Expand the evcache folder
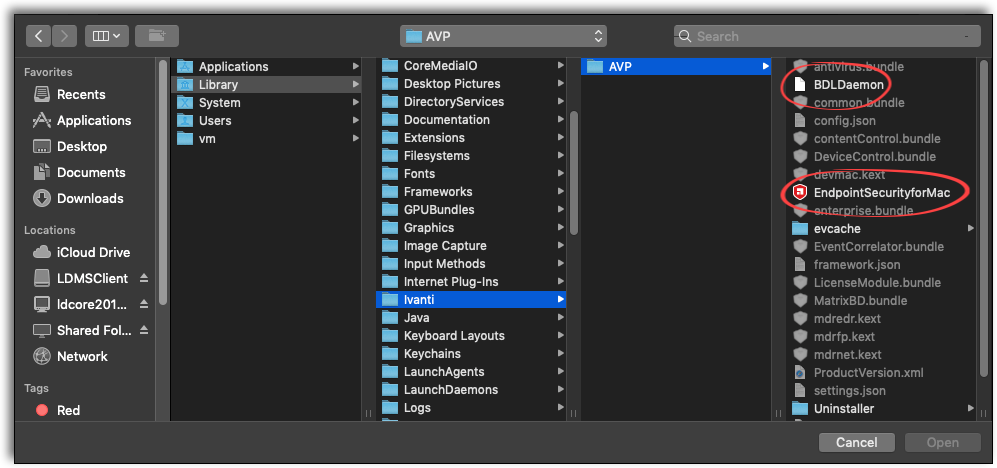The height and width of the screenshot is (468, 997). click(x=971, y=229)
